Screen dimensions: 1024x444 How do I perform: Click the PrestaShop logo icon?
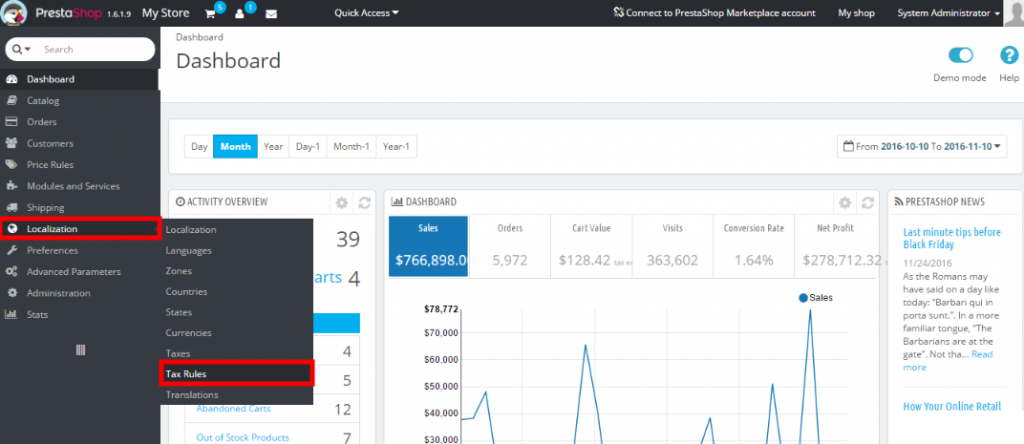coord(16,12)
